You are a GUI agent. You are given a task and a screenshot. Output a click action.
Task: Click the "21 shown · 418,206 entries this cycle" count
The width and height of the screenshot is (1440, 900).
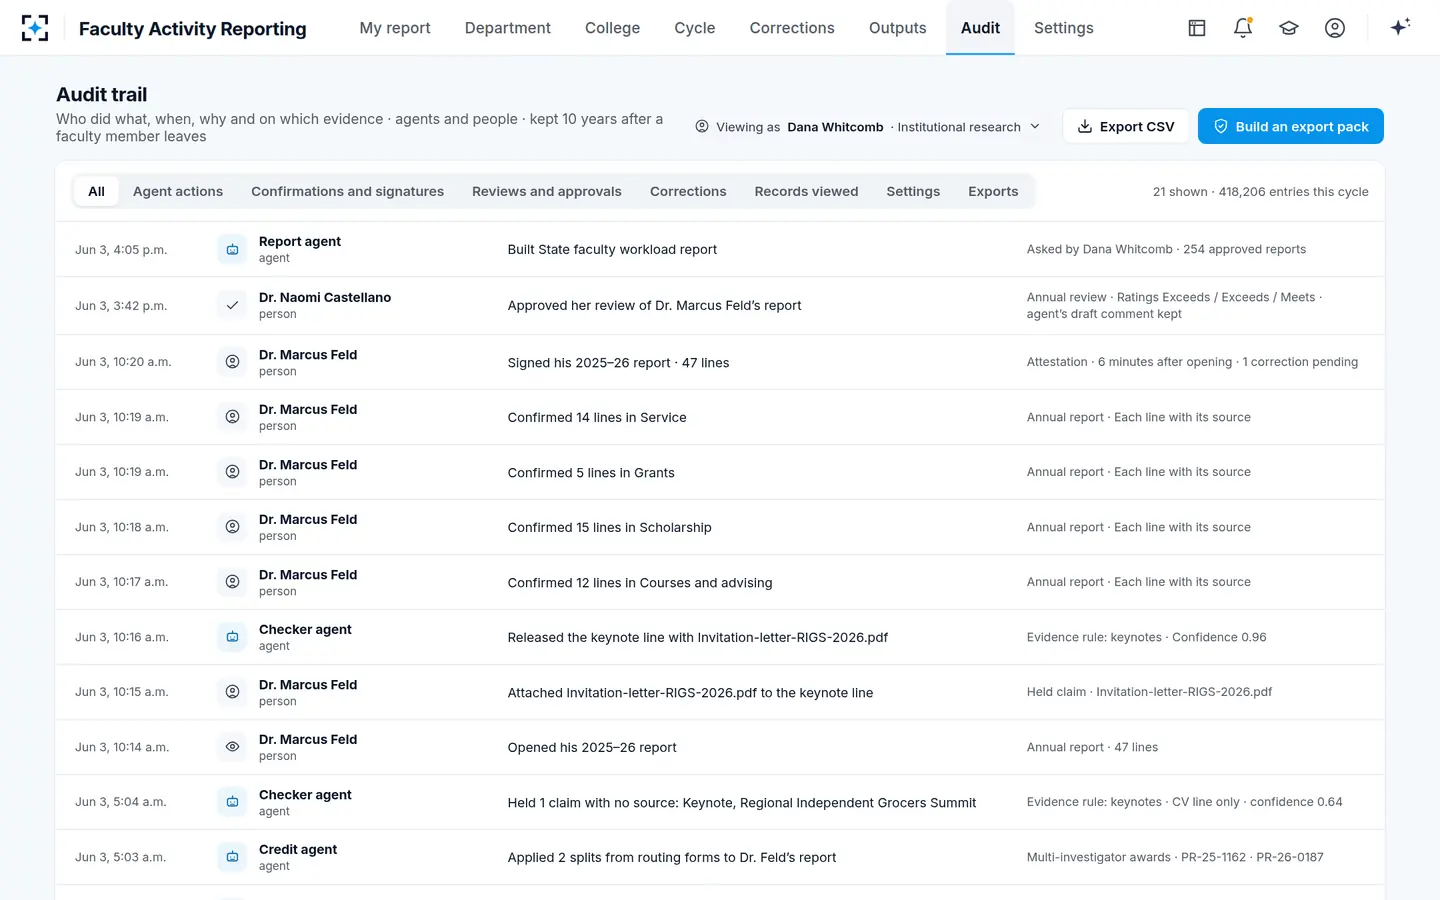[x=1260, y=192]
